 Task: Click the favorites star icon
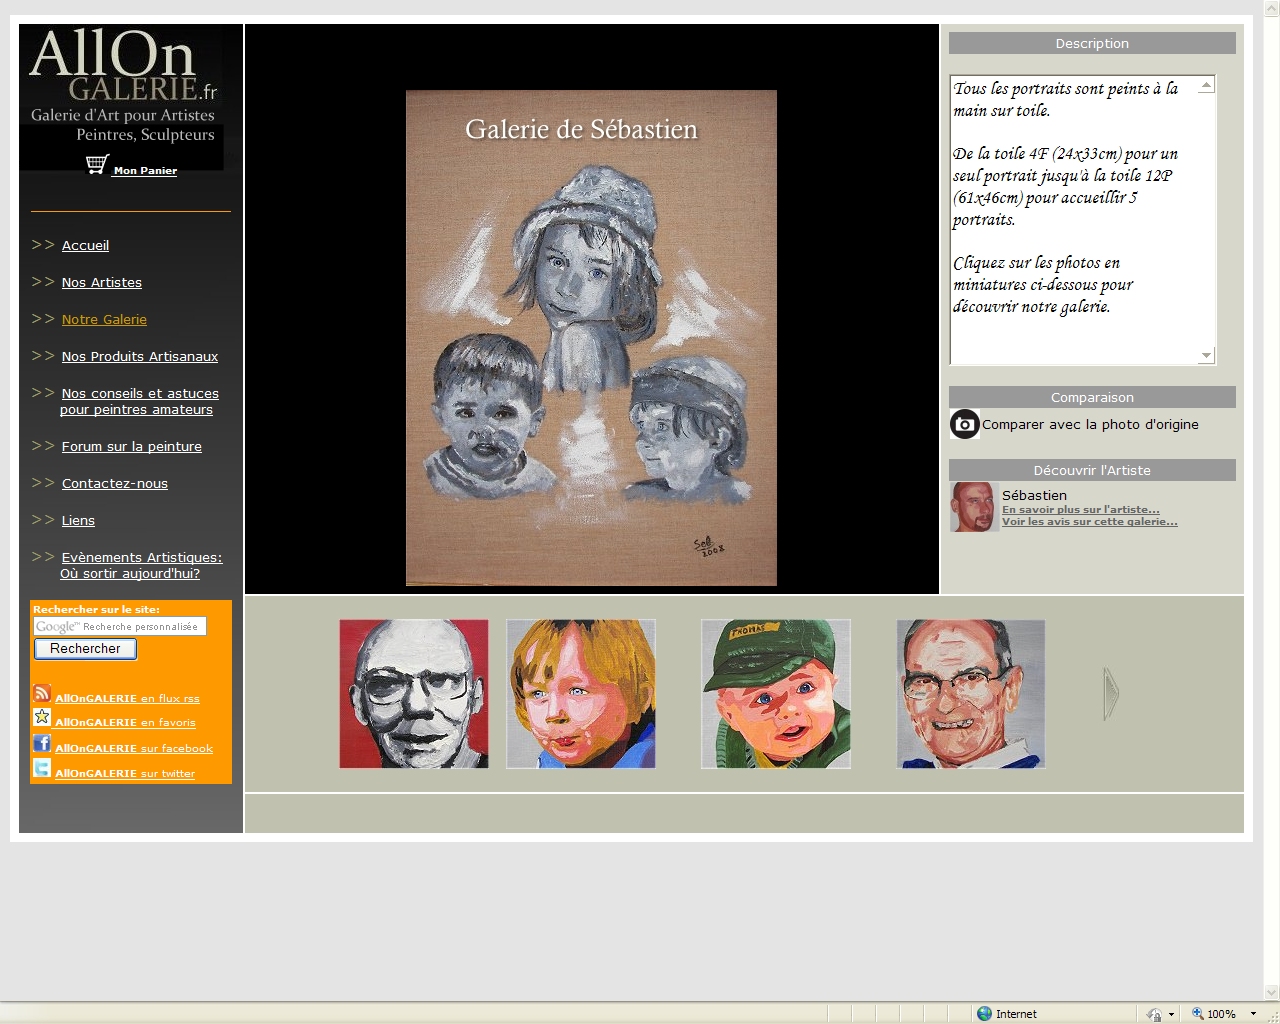coord(42,717)
